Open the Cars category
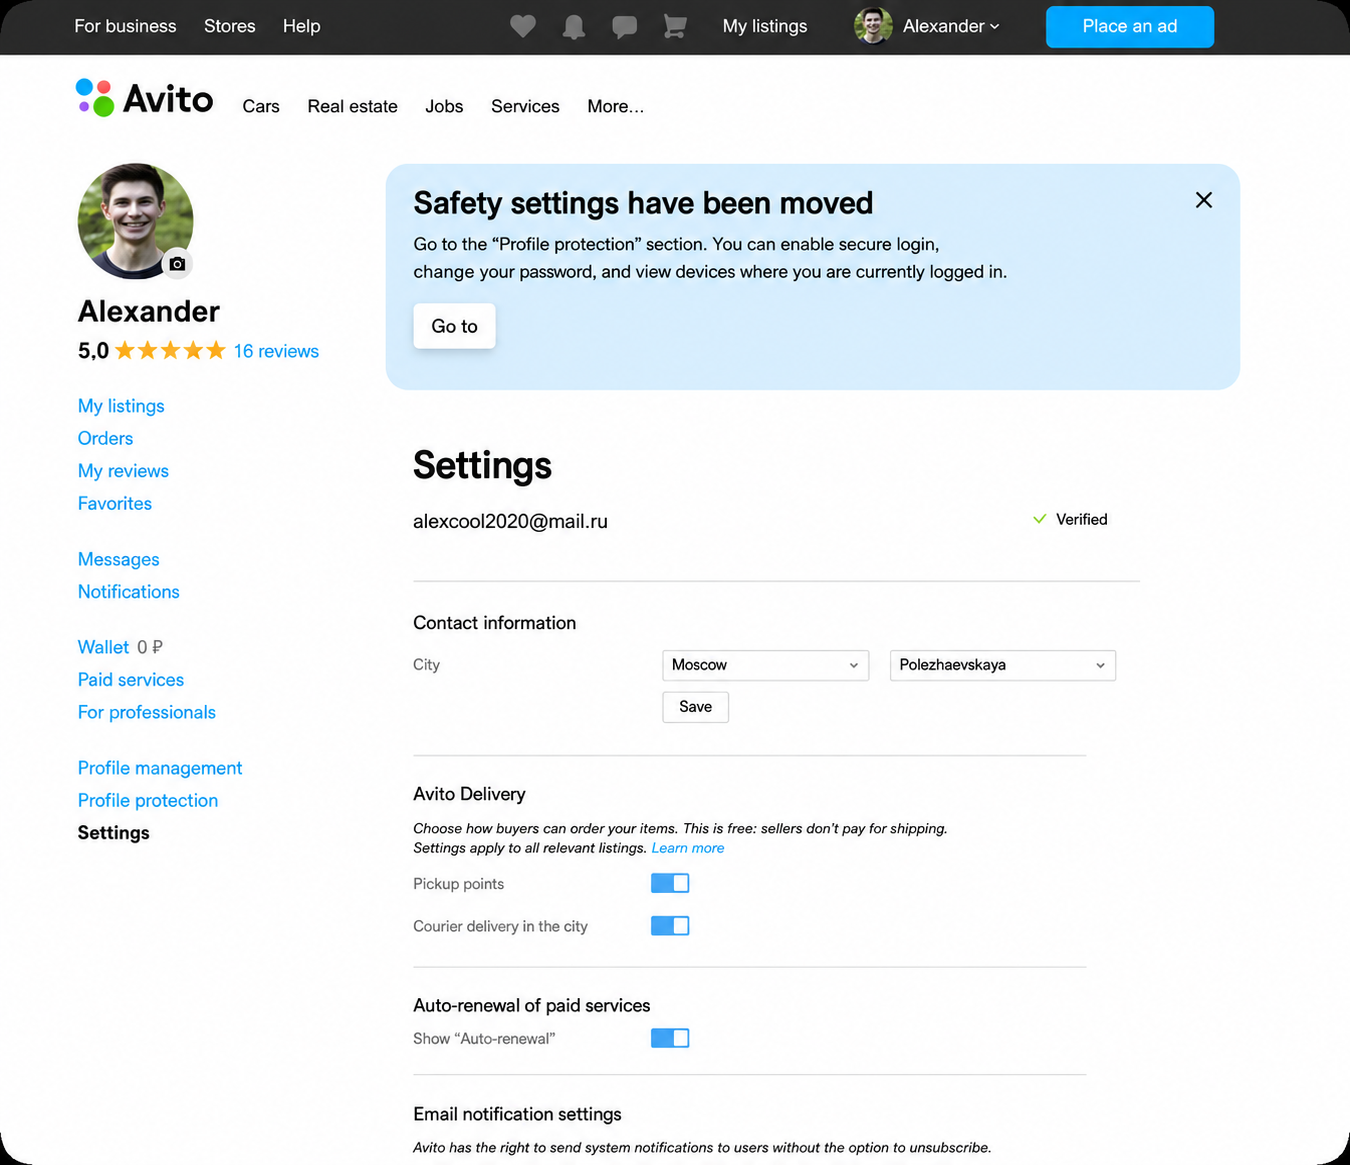This screenshot has height=1165, width=1350. click(x=261, y=106)
